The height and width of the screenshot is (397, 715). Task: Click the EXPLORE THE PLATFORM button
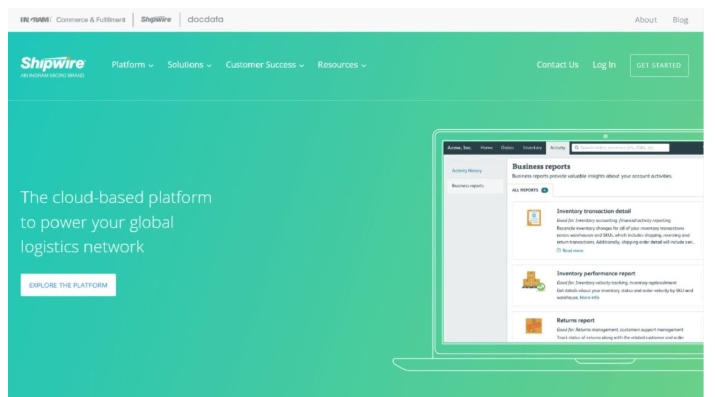(x=68, y=285)
